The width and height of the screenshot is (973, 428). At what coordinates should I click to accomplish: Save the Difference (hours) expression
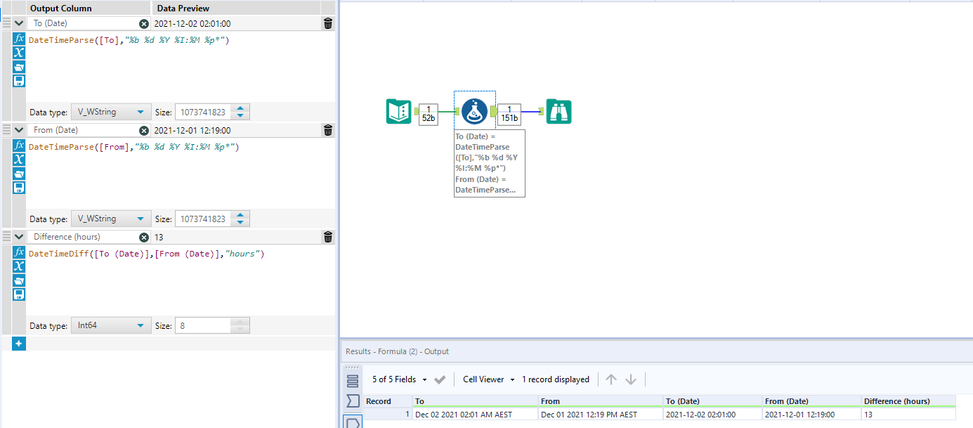point(19,295)
